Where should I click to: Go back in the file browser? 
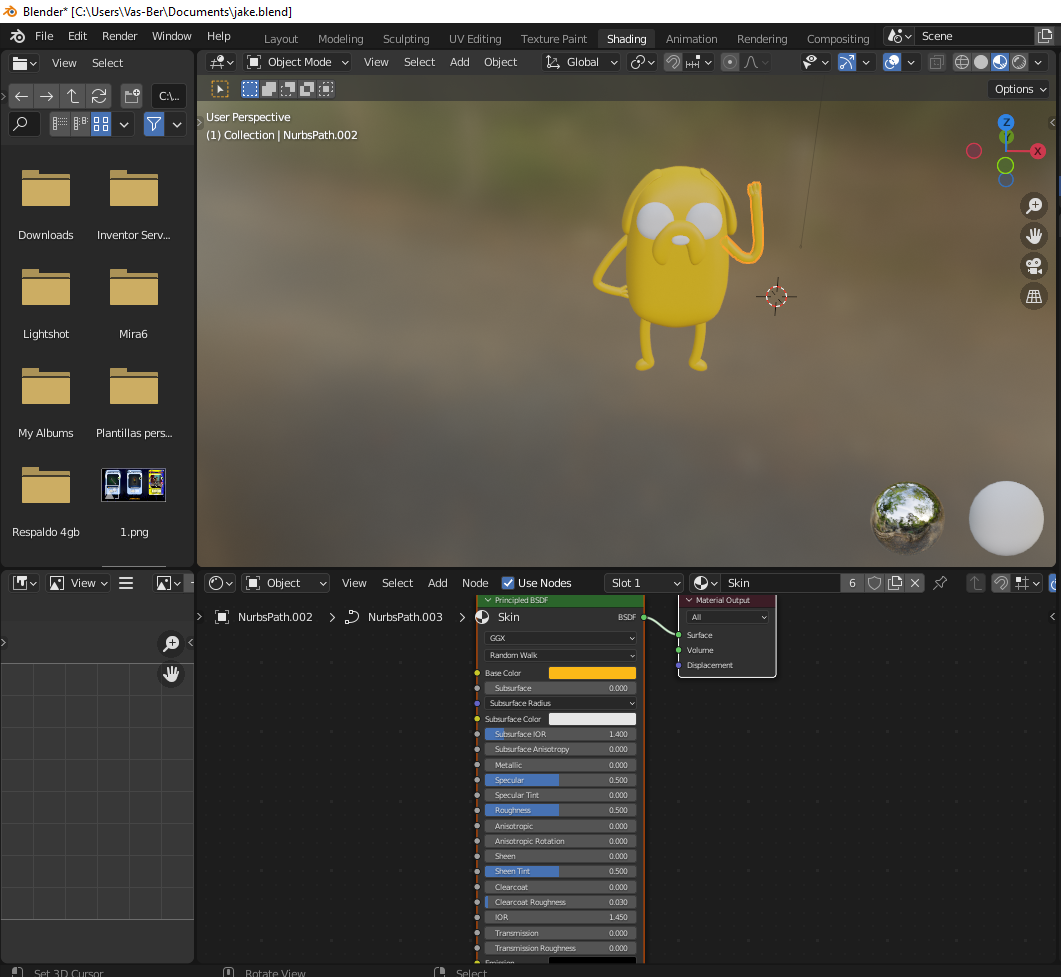[21, 96]
